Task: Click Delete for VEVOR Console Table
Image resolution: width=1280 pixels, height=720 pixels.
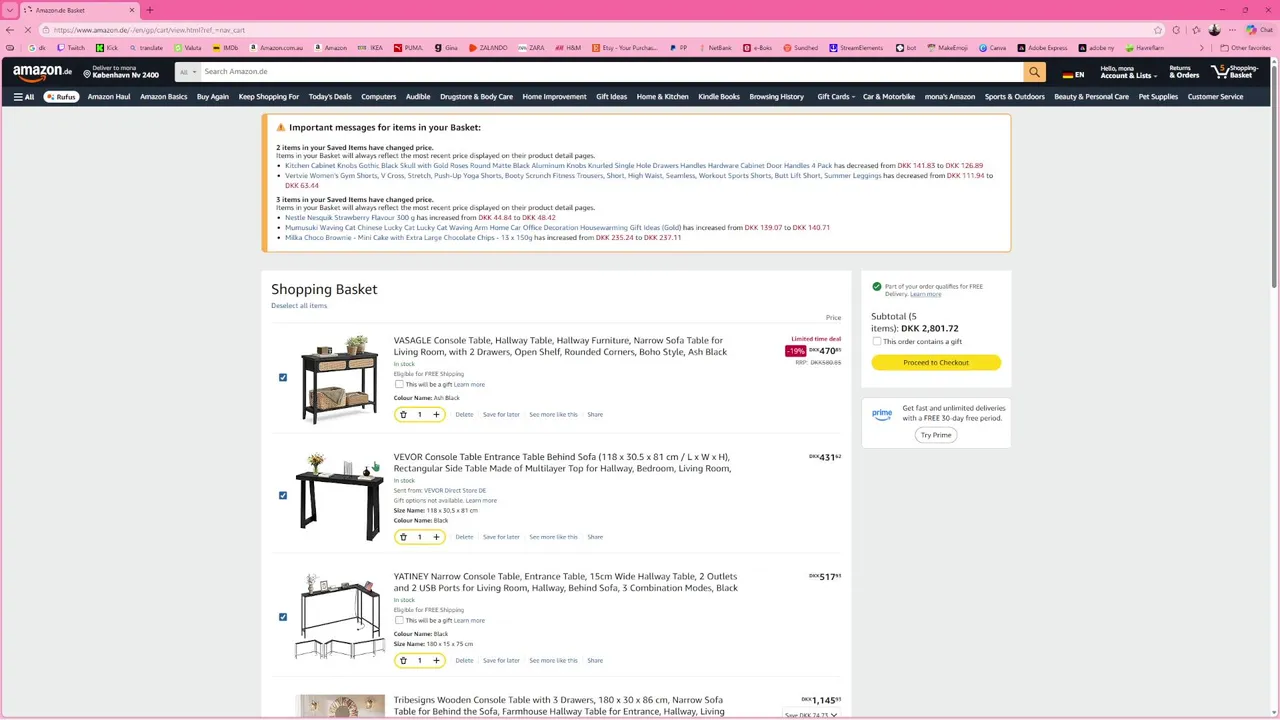Action: pyautogui.click(x=465, y=537)
